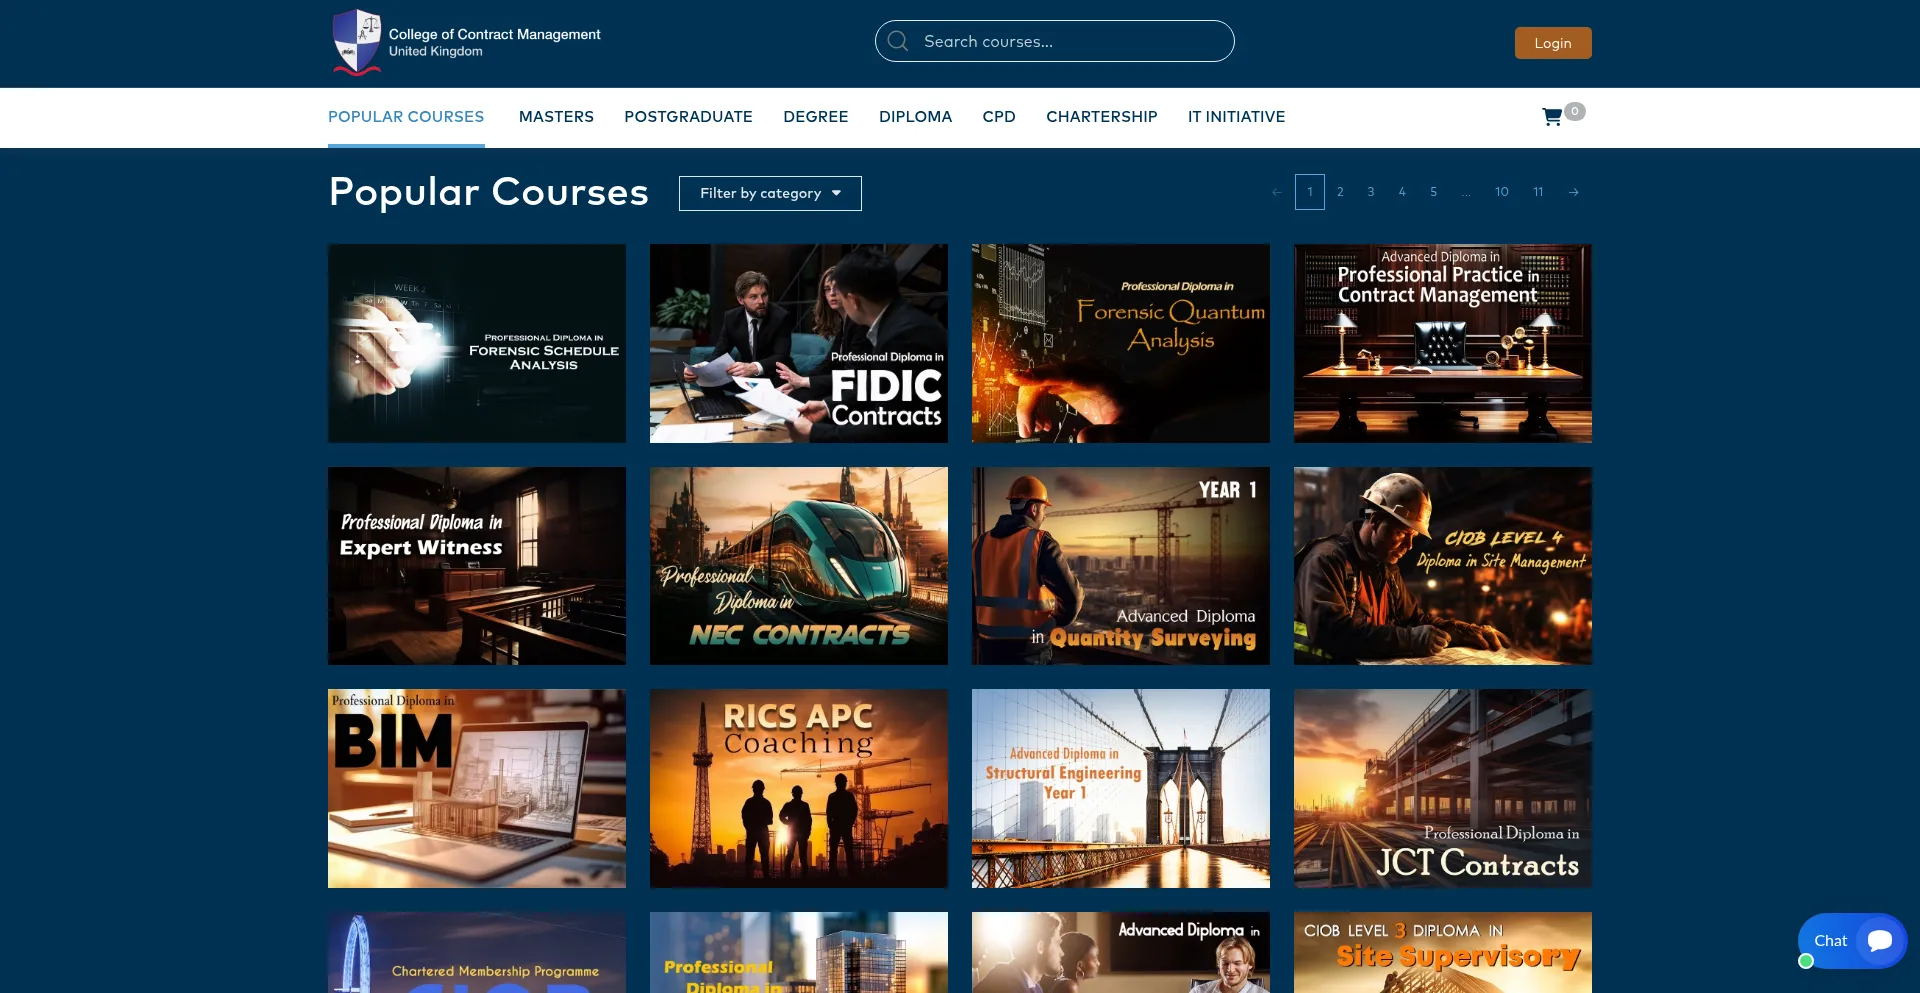
Task: Open the FIDIC Contracts course thumbnail
Action: coord(798,343)
